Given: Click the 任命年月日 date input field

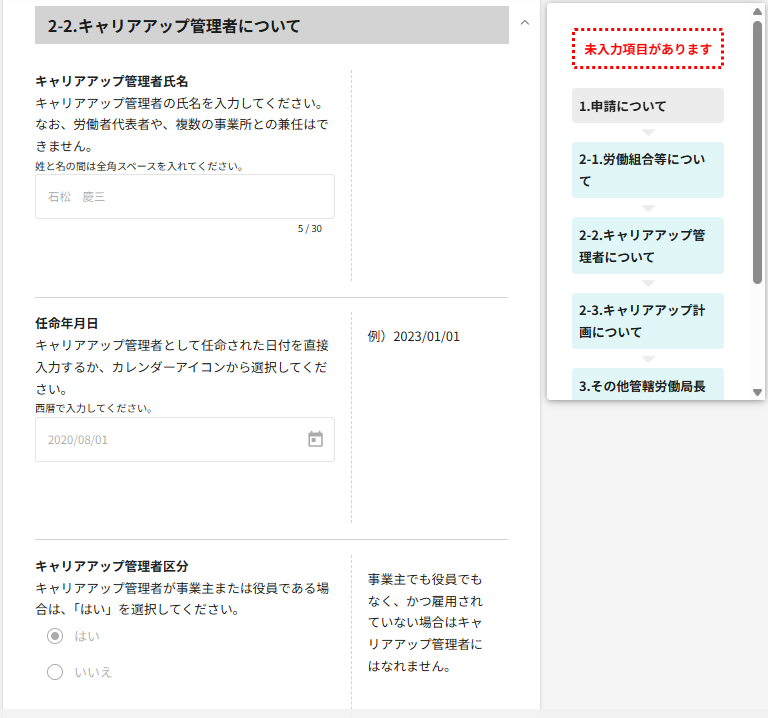Looking at the screenshot, I should pyautogui.click(x=170, y=439).
